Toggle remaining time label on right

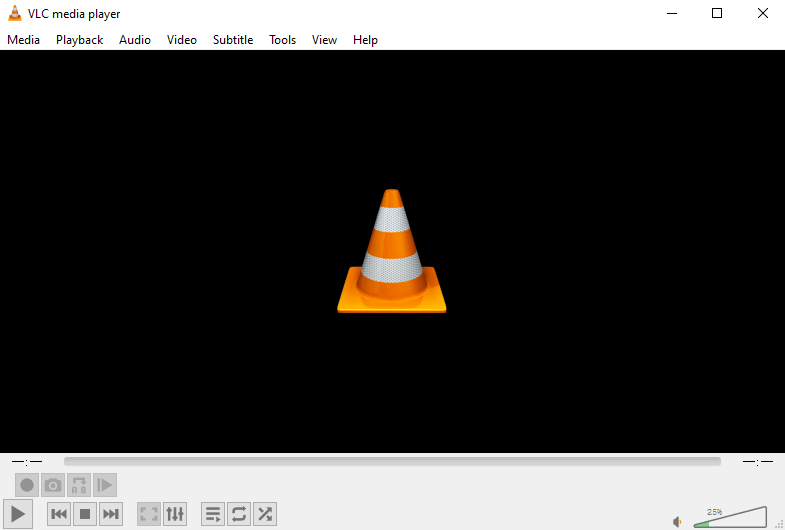758,461
